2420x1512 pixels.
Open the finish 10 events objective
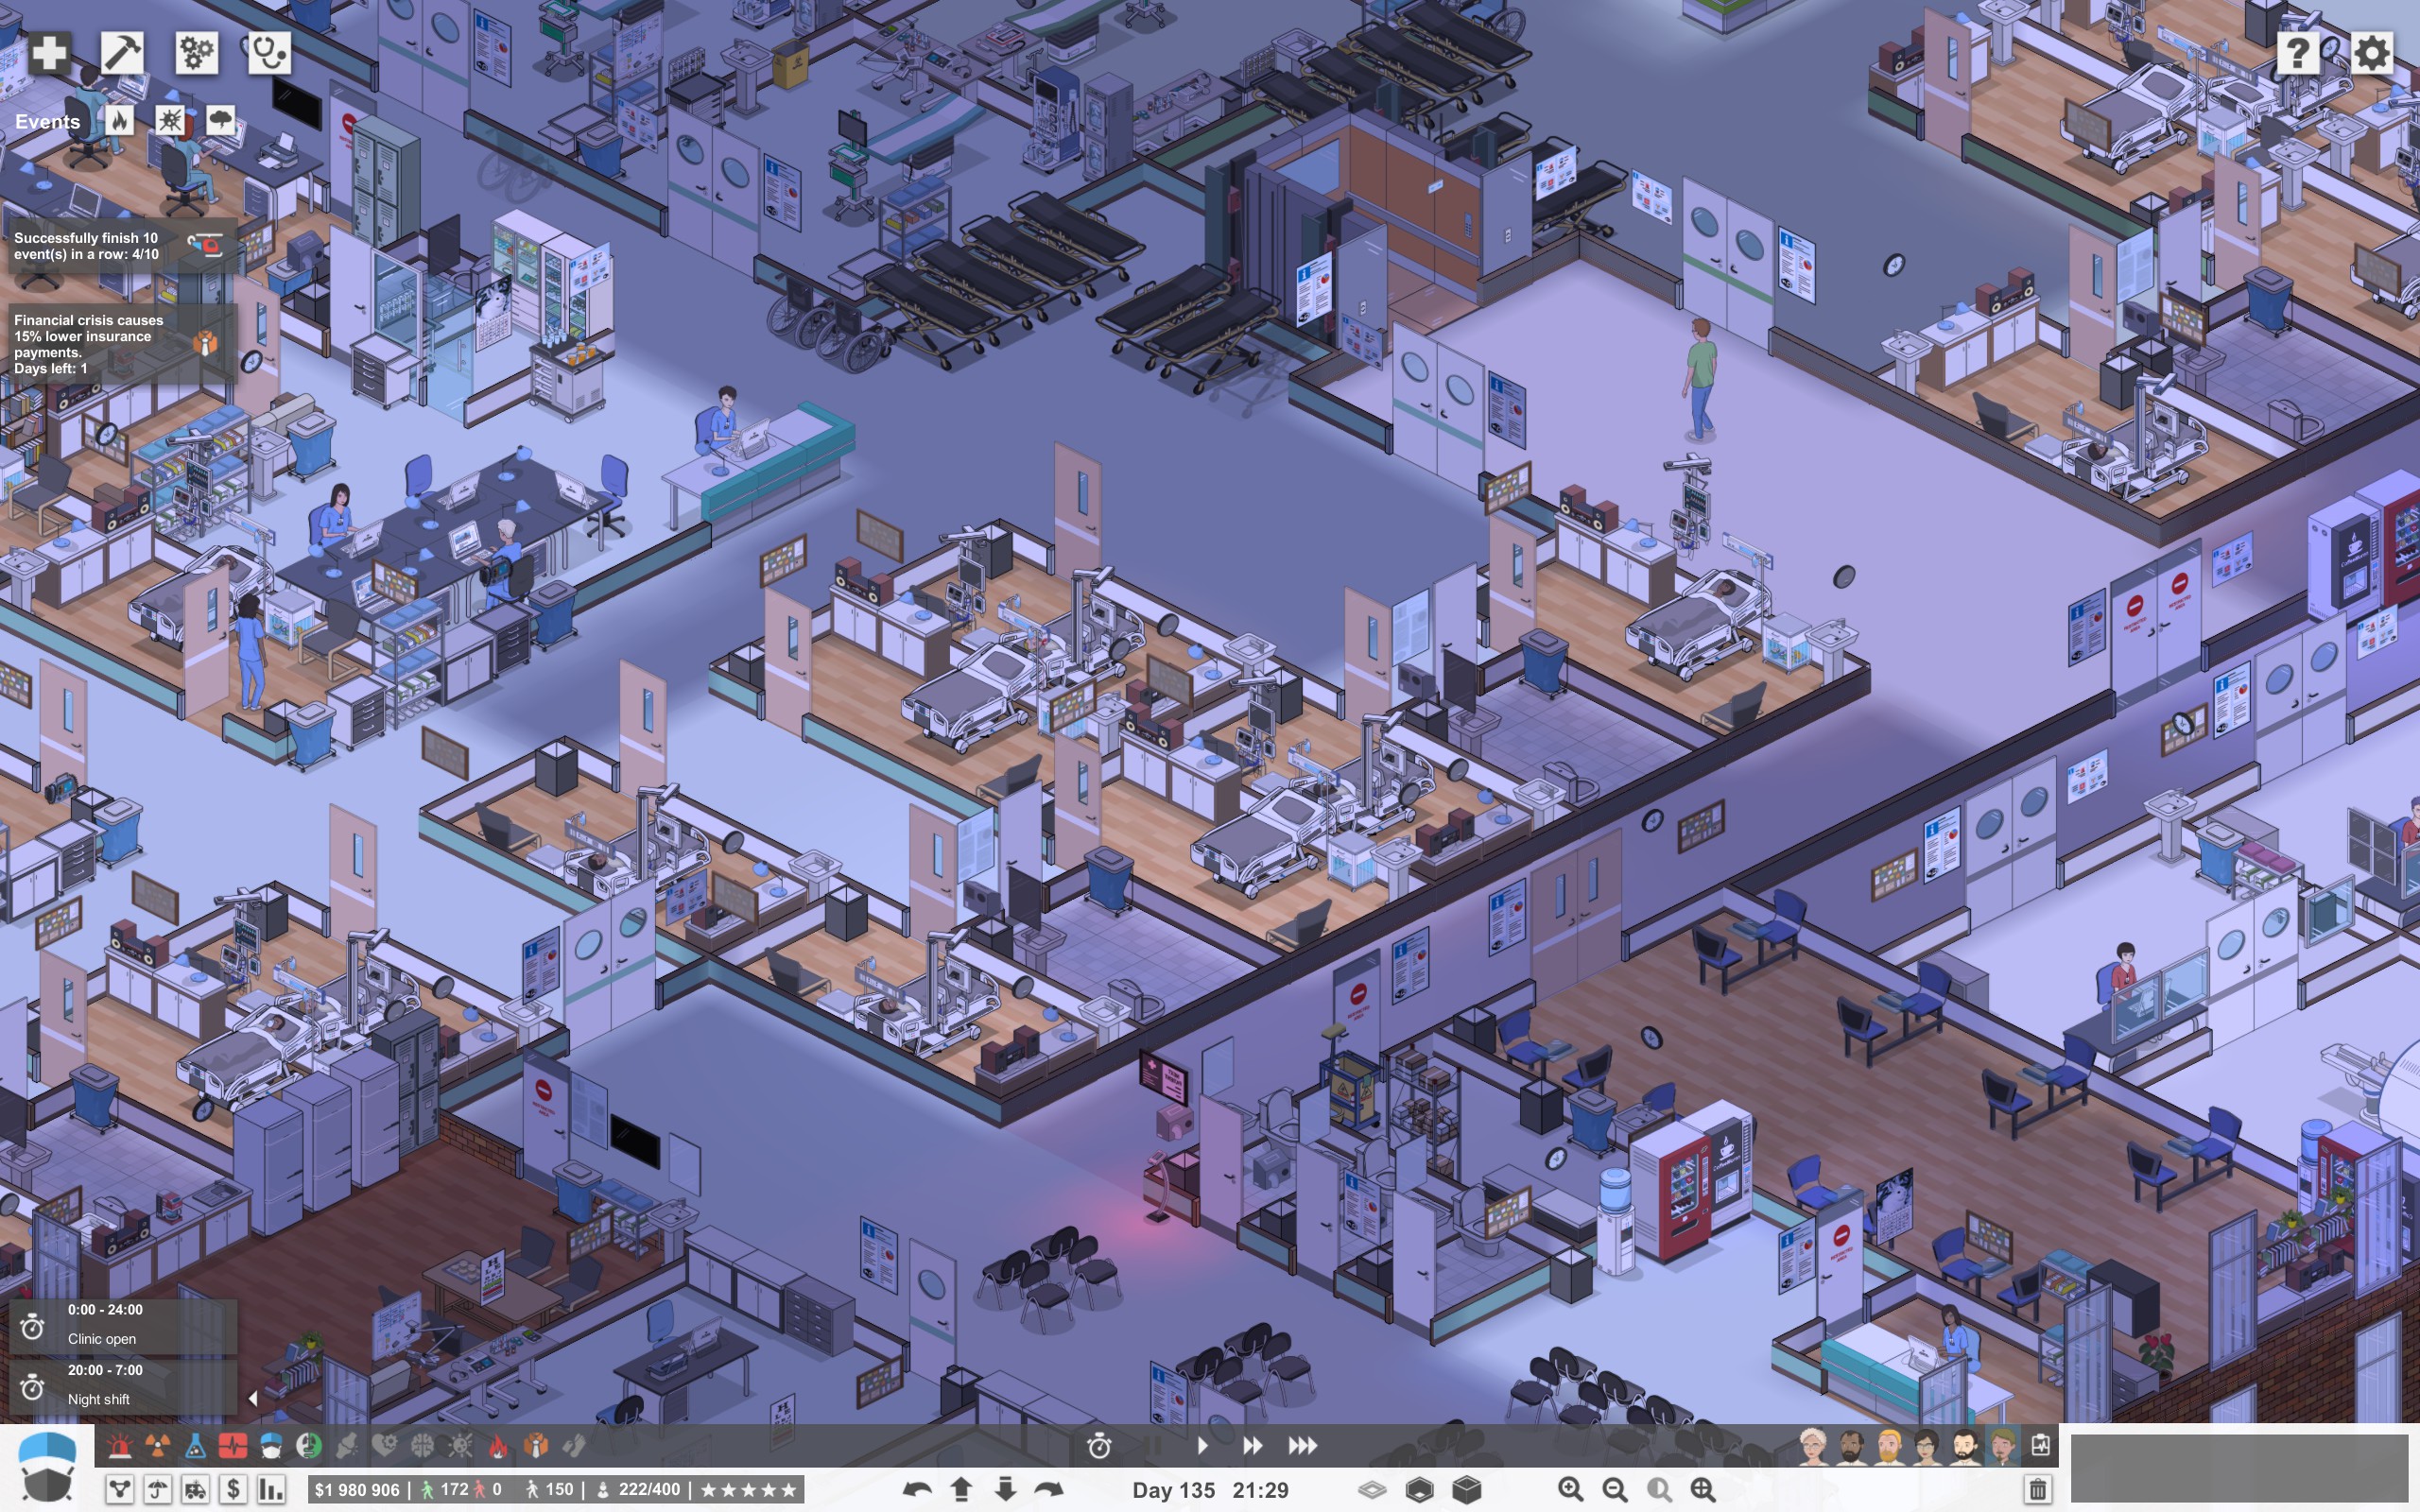click(x=122, y=246)
